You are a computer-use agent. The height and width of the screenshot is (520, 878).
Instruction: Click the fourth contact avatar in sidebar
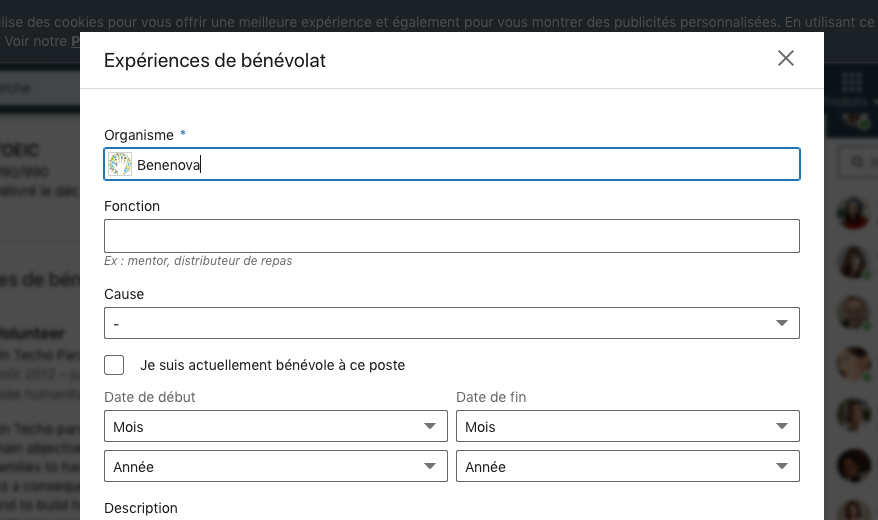point(853,364)
